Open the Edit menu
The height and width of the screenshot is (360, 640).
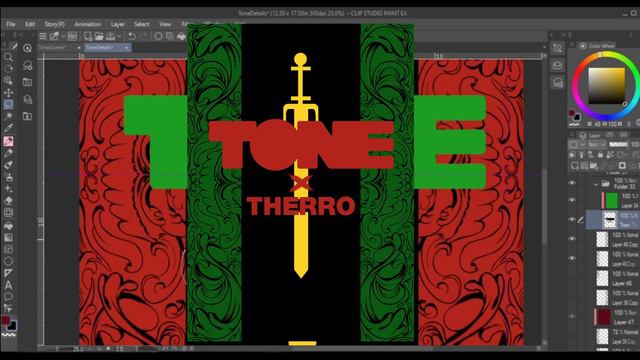(30, 24)
